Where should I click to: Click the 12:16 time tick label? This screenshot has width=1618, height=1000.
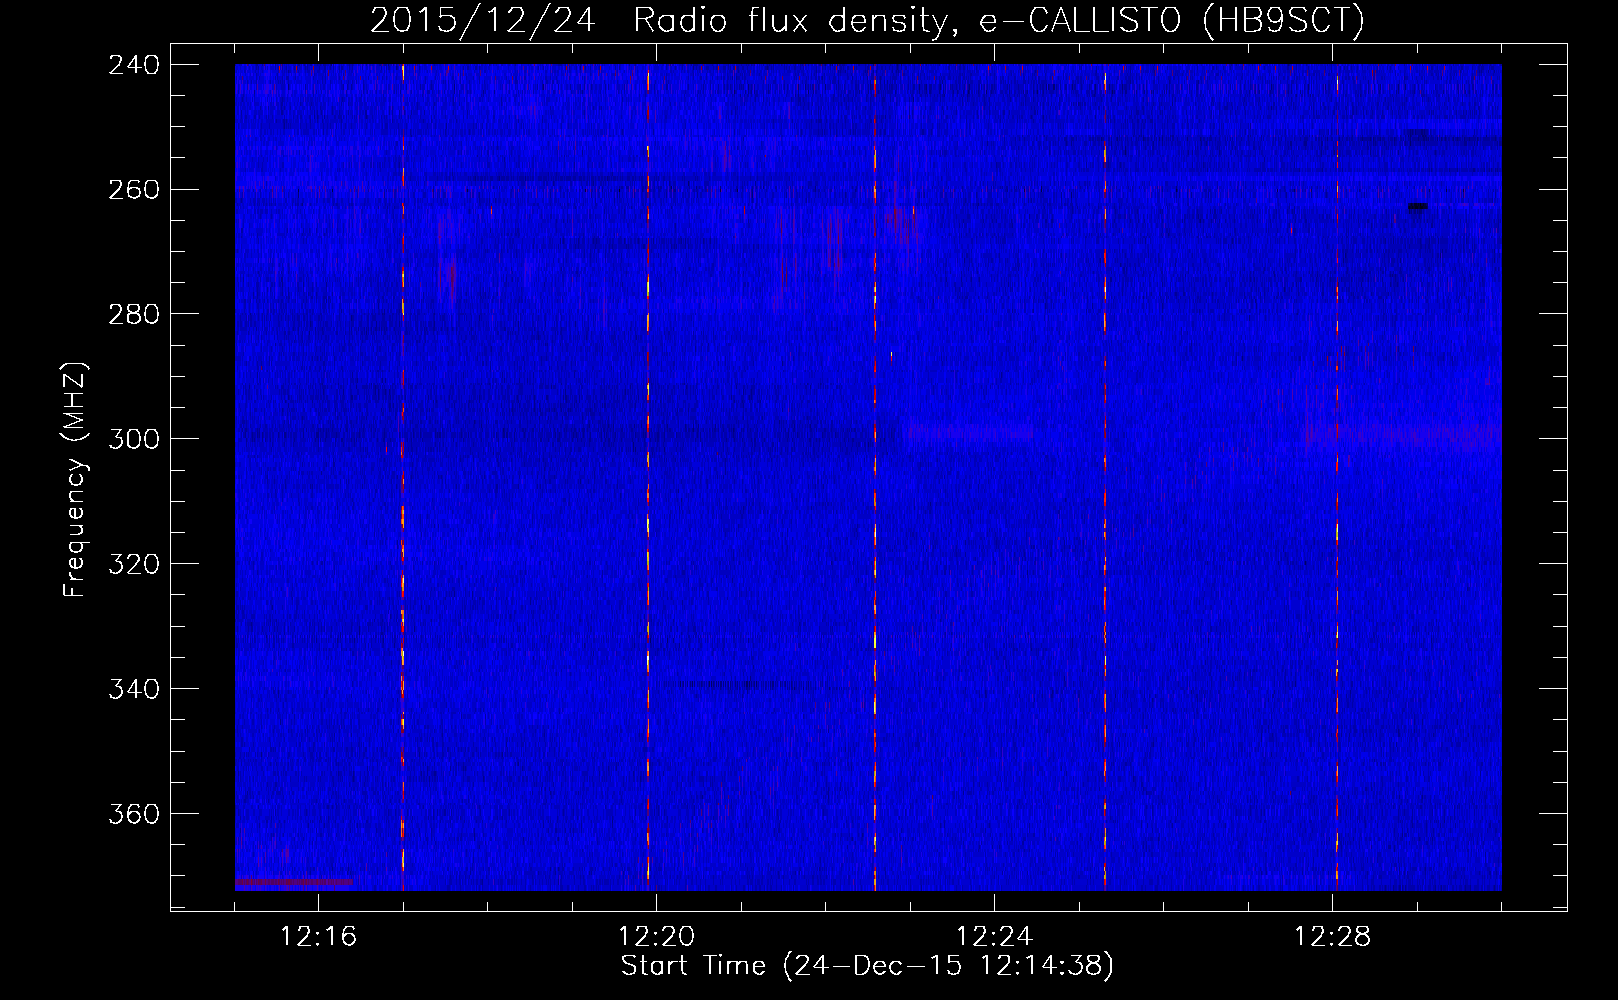[x=319, y=937]
